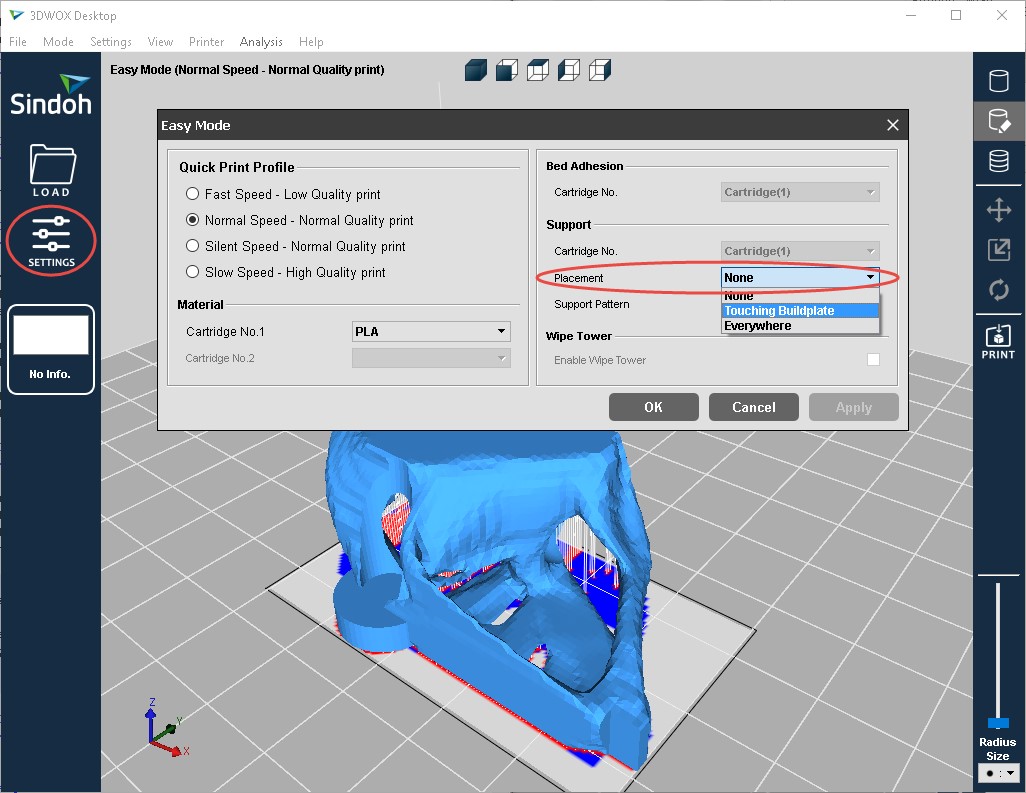Open the View menu
Viewport: 1026px width, 793px height.
160,42
